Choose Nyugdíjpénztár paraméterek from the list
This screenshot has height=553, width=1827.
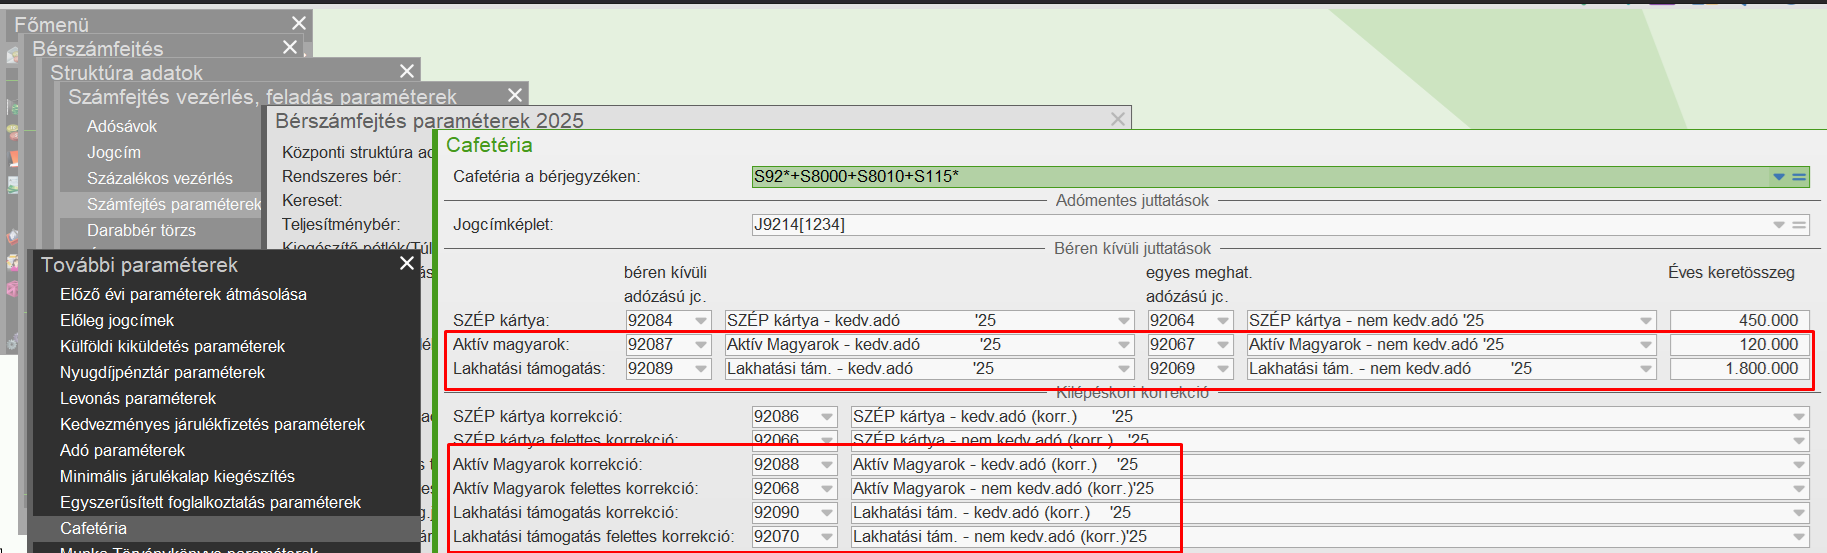point(162,372)
